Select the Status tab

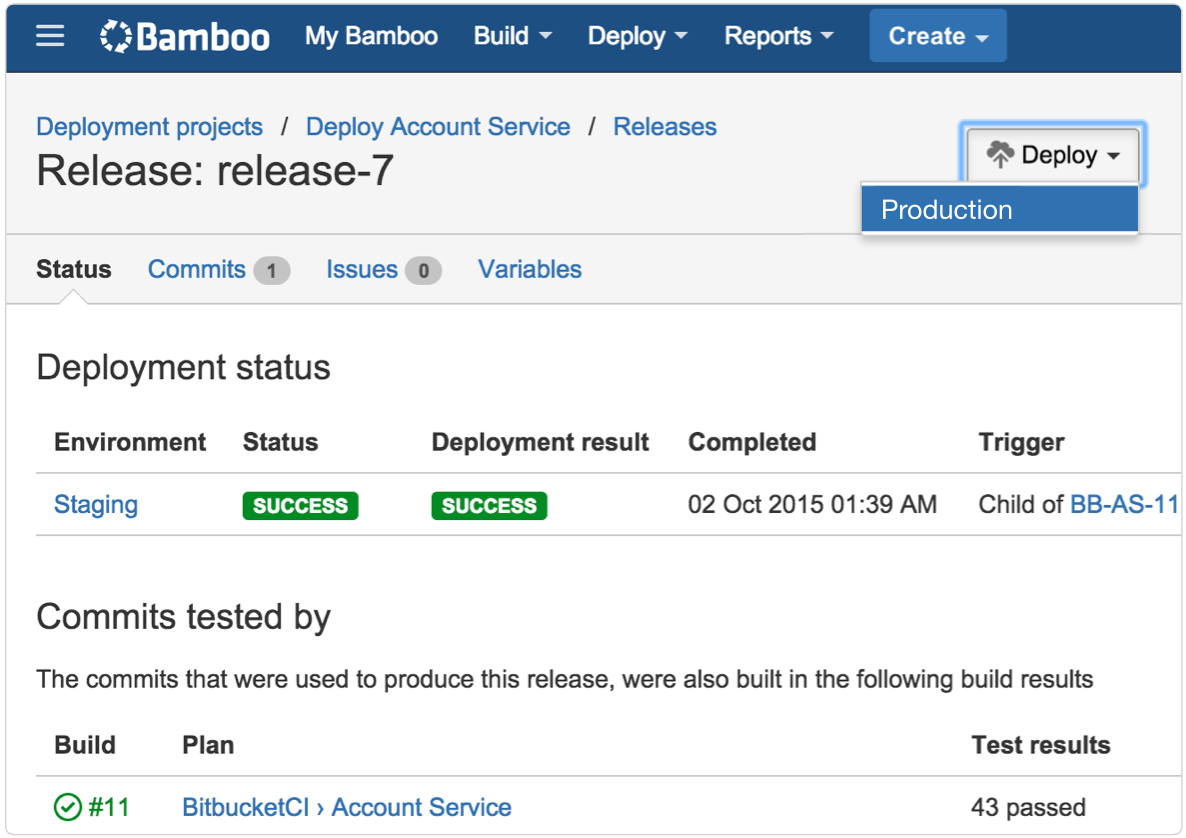pos(74,270)
